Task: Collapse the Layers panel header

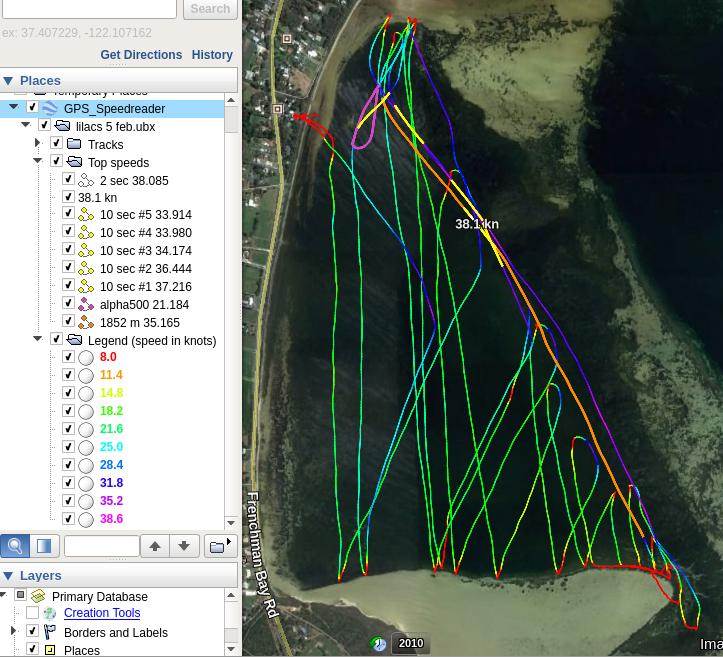Action: pos(8,576)
